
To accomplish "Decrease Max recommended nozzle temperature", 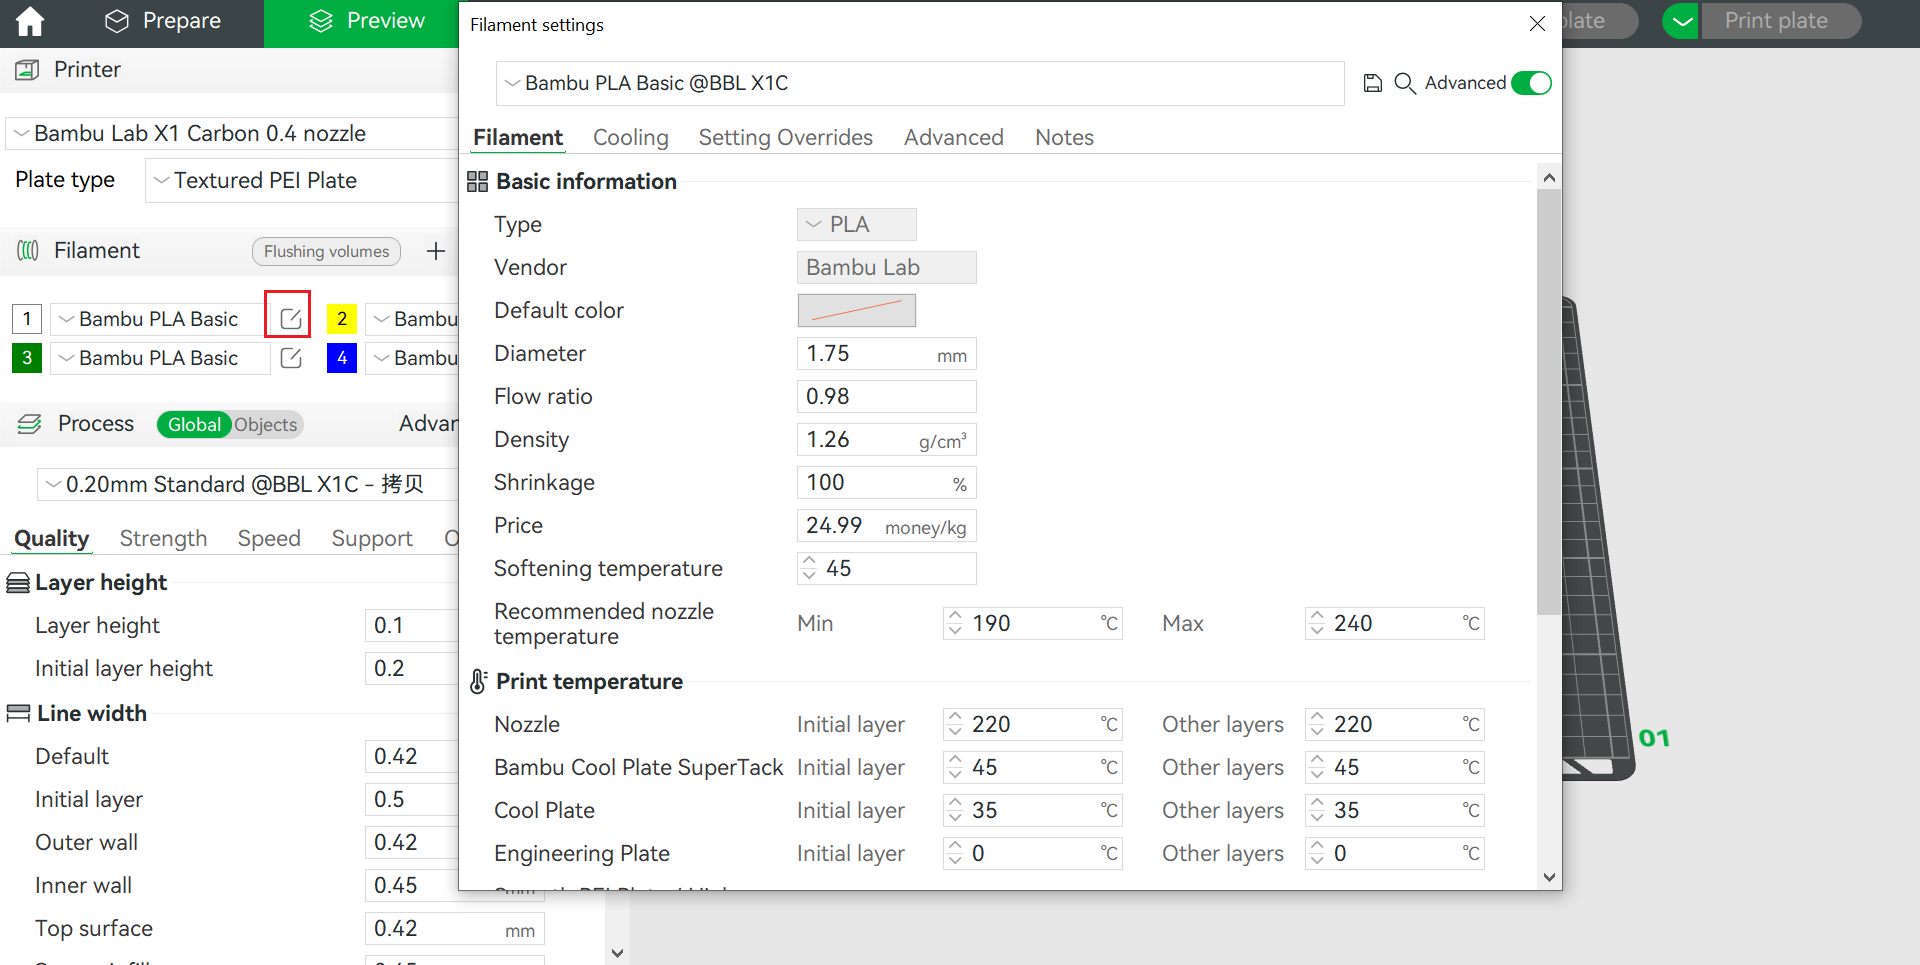I will point(1317,631).
